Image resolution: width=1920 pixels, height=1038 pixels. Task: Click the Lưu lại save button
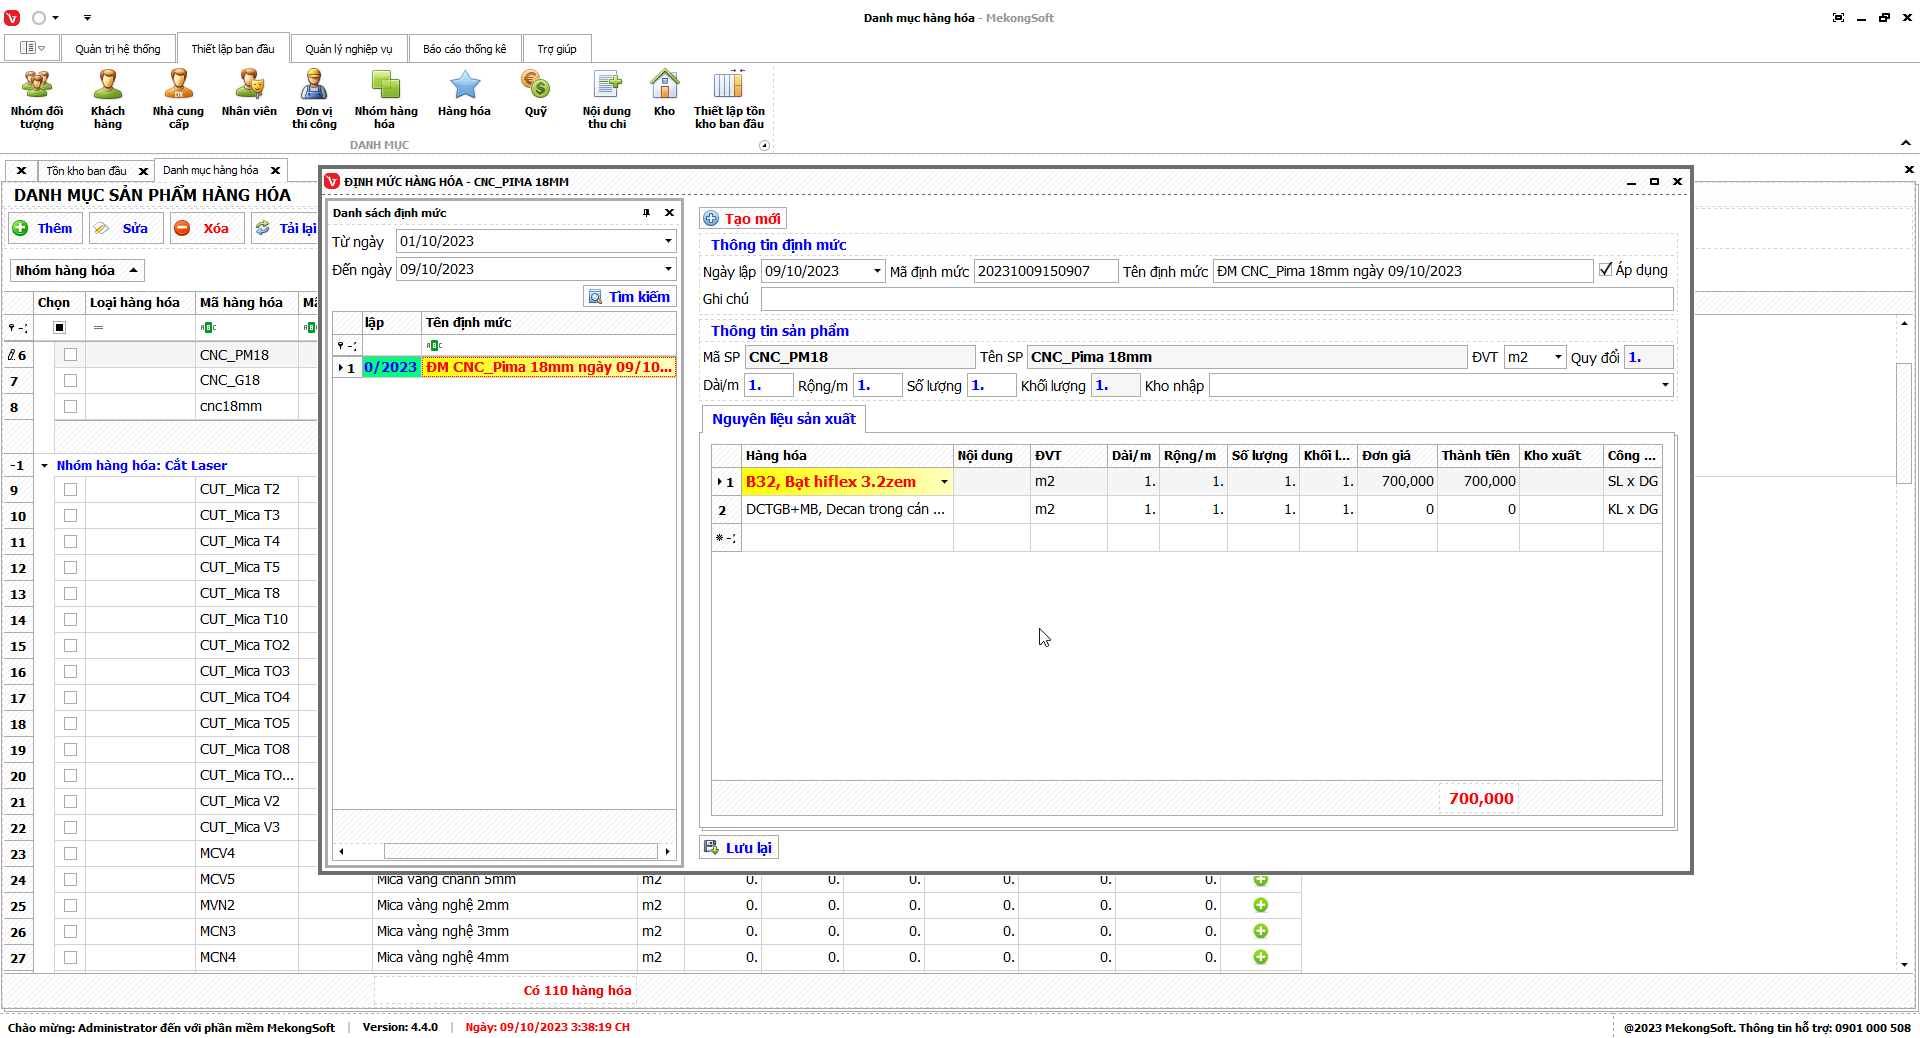[x=739, y=848]
